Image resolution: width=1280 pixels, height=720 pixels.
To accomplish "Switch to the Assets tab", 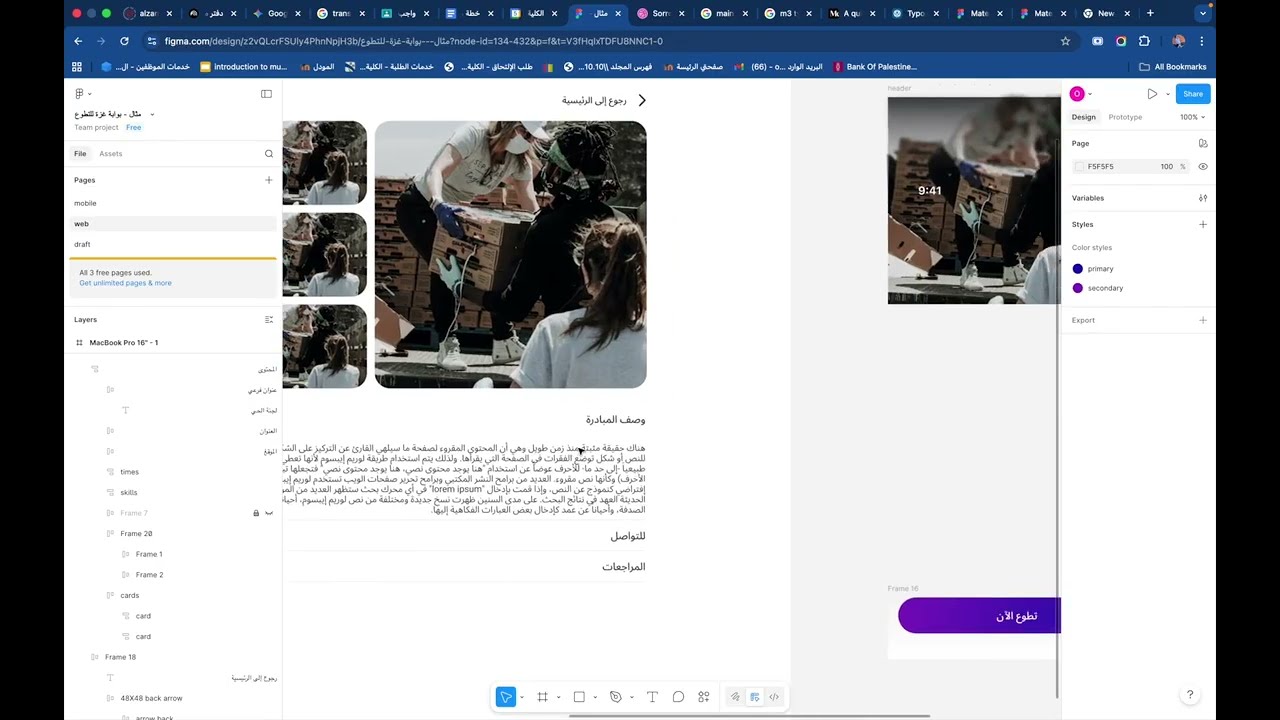I will point(110,154).
